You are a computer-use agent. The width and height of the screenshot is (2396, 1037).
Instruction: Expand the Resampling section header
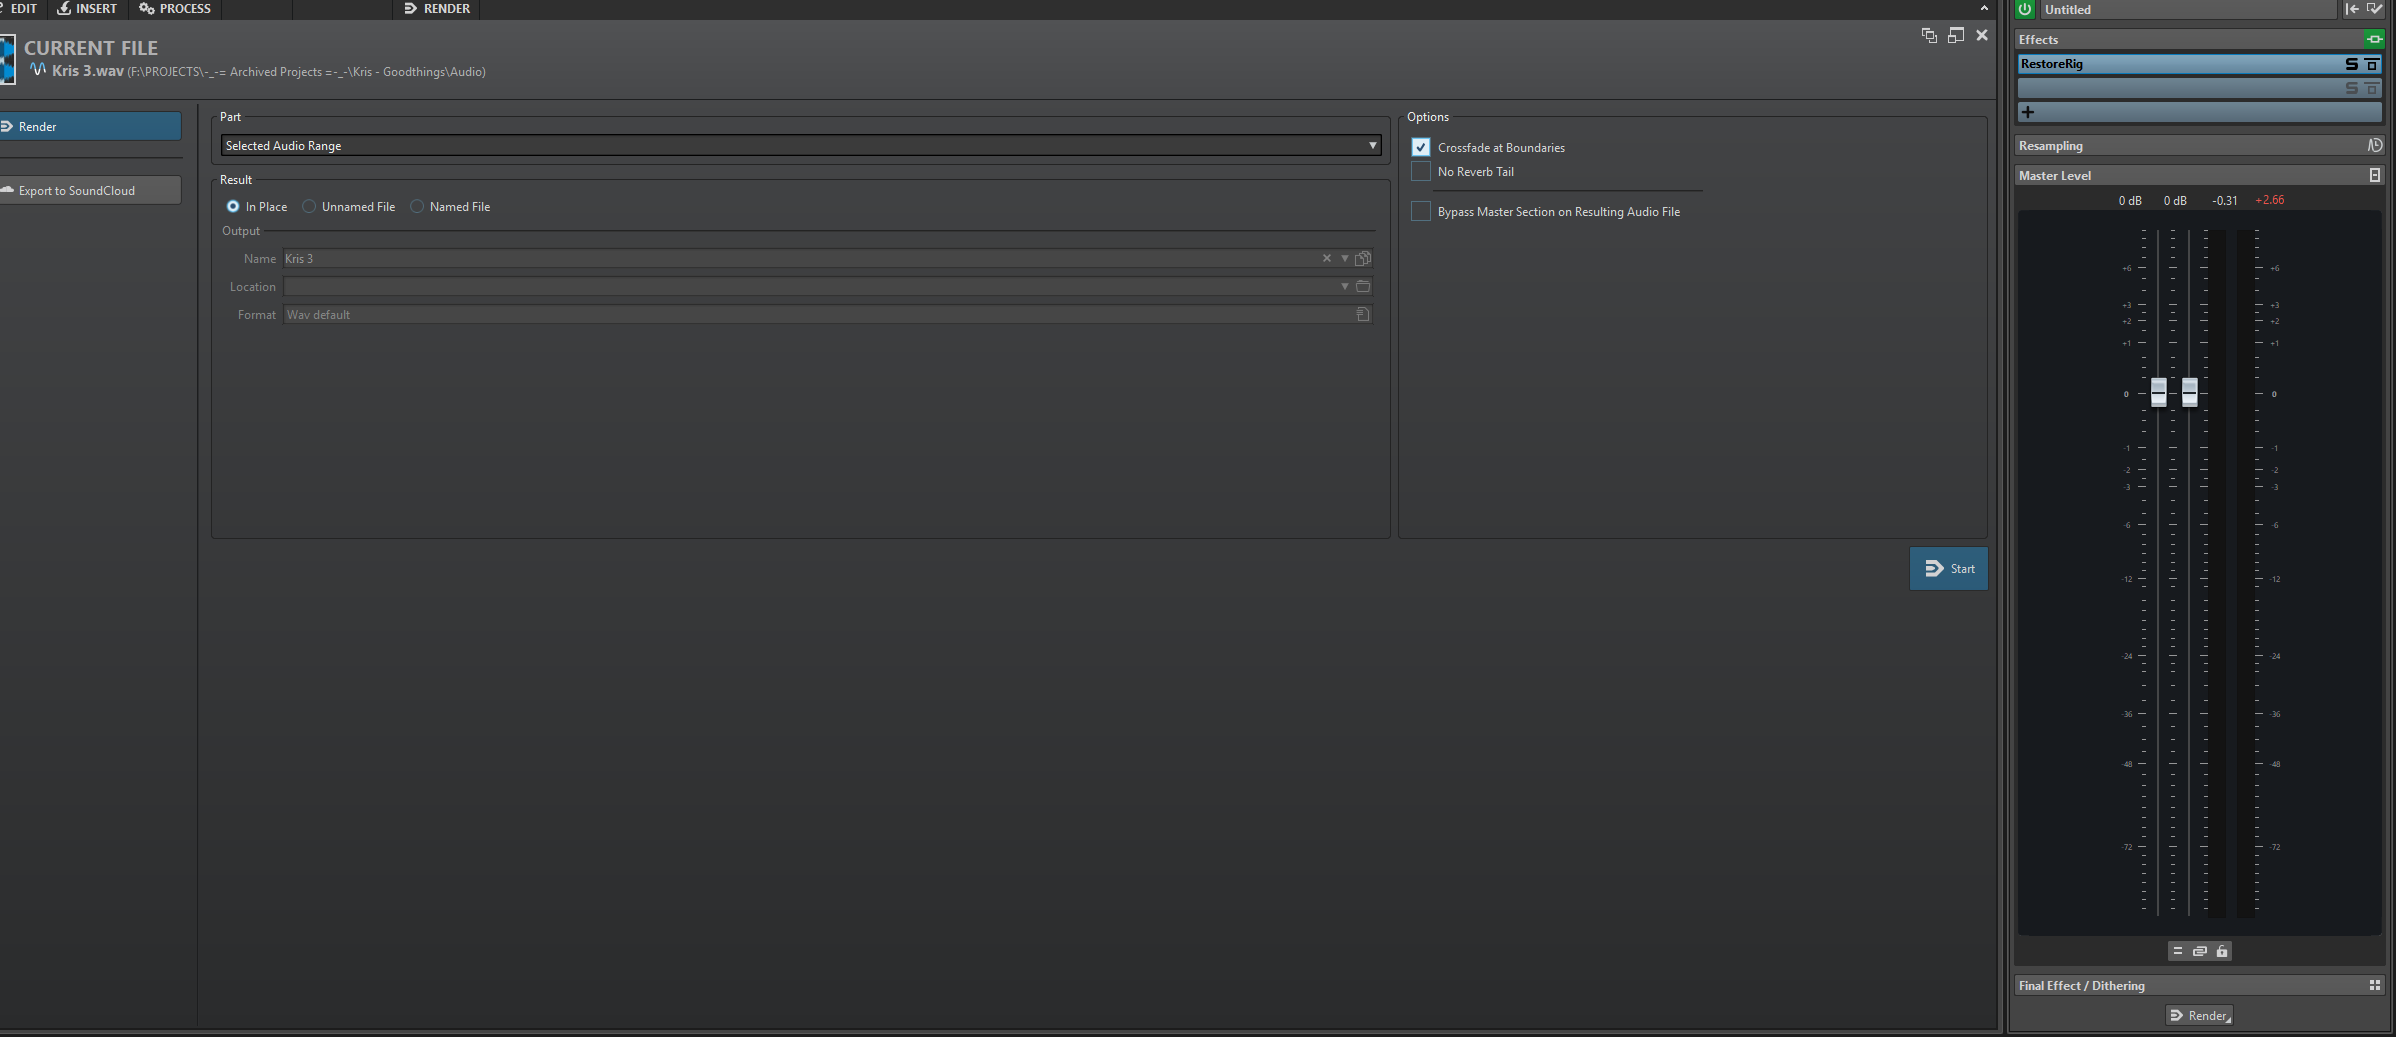(x=2190, y=145)
